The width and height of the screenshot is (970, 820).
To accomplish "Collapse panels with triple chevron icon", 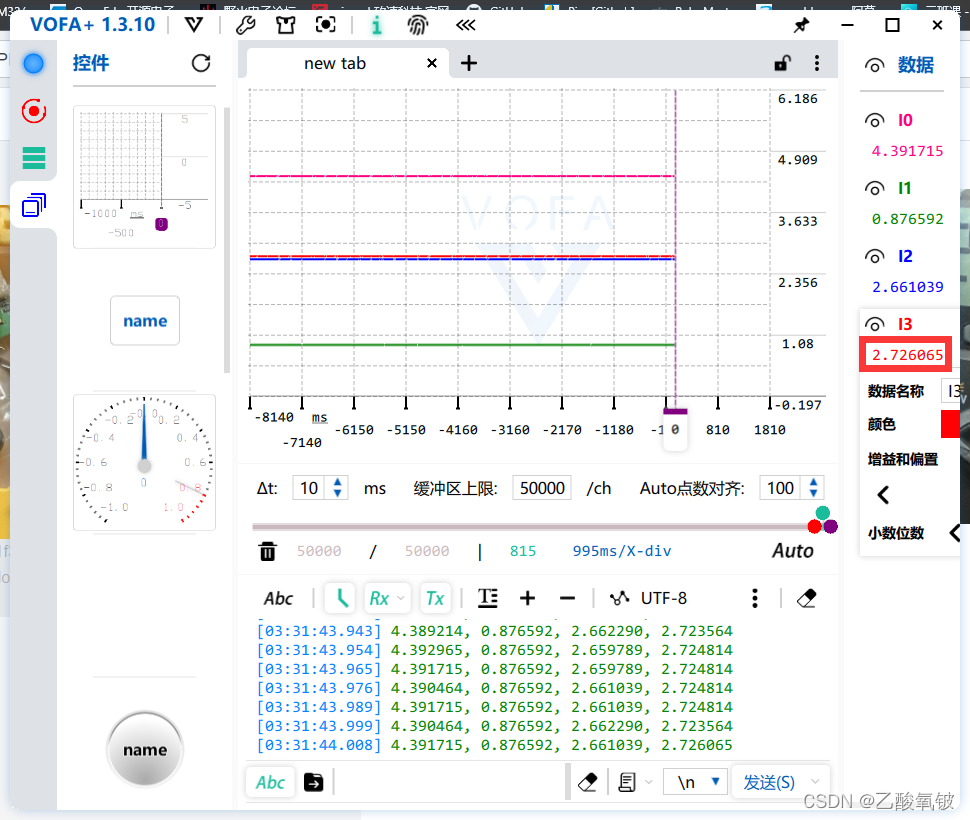I will (466, 25).
